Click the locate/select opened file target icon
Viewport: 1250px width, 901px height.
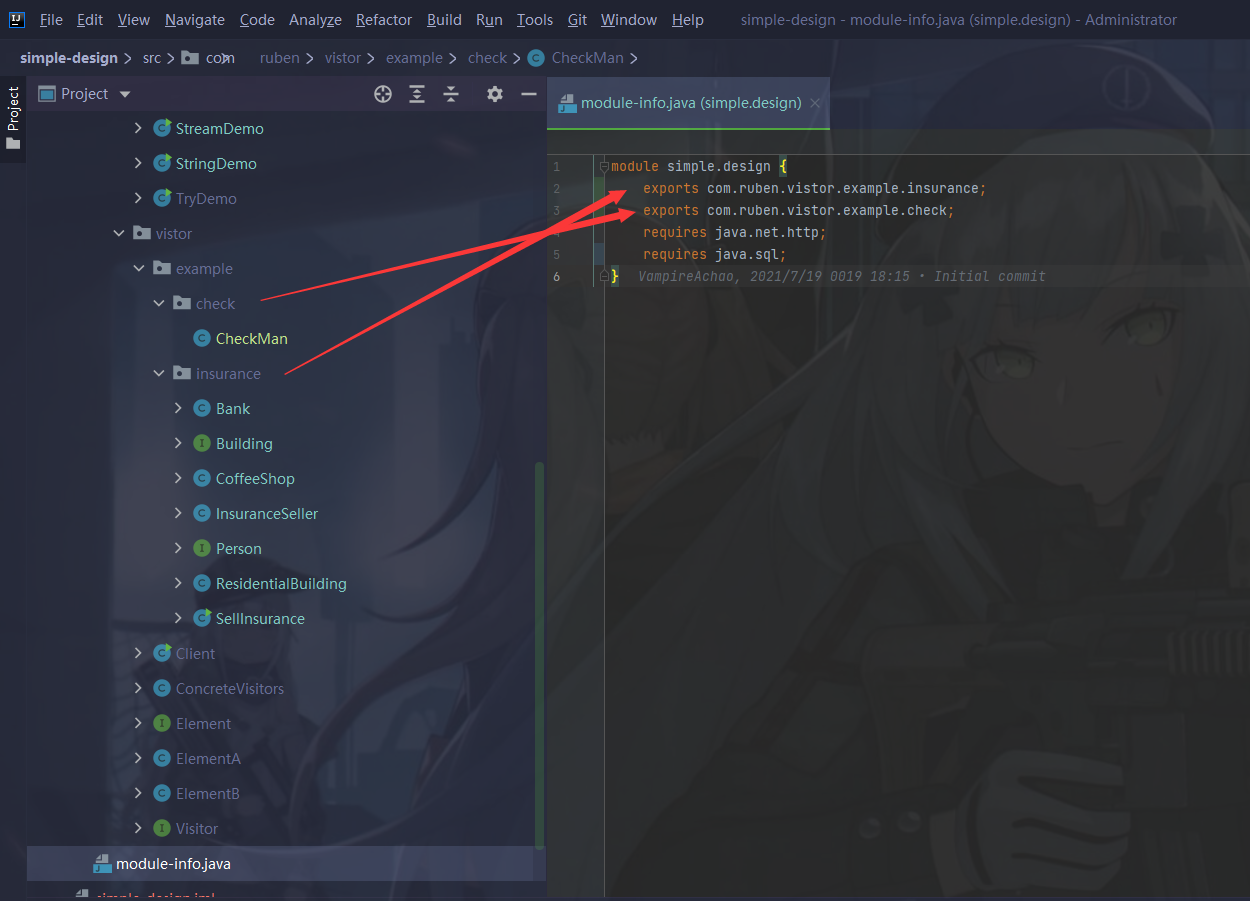[x=383, y=94]
